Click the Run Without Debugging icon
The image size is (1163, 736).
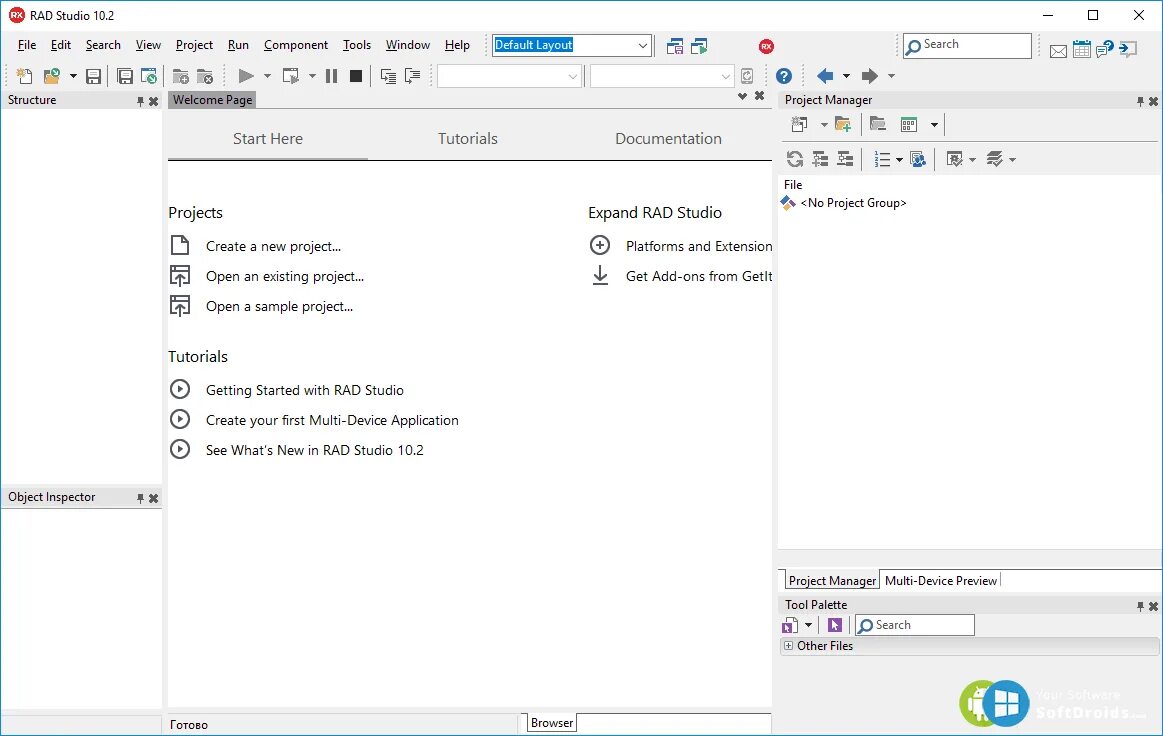point(291,76)
